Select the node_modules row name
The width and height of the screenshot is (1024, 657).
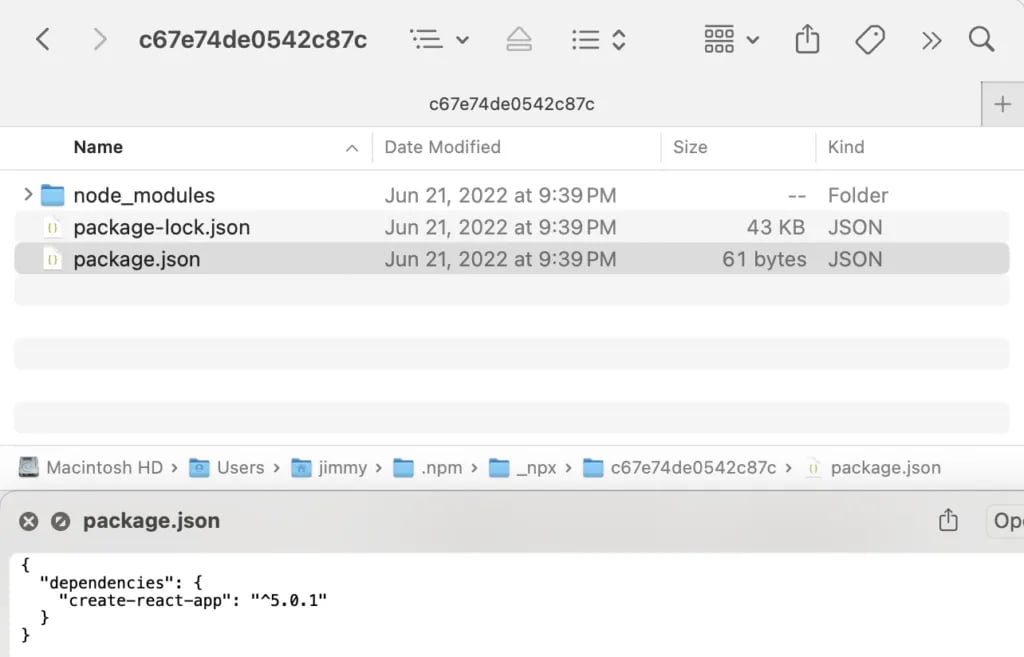[x=144, y=195]
